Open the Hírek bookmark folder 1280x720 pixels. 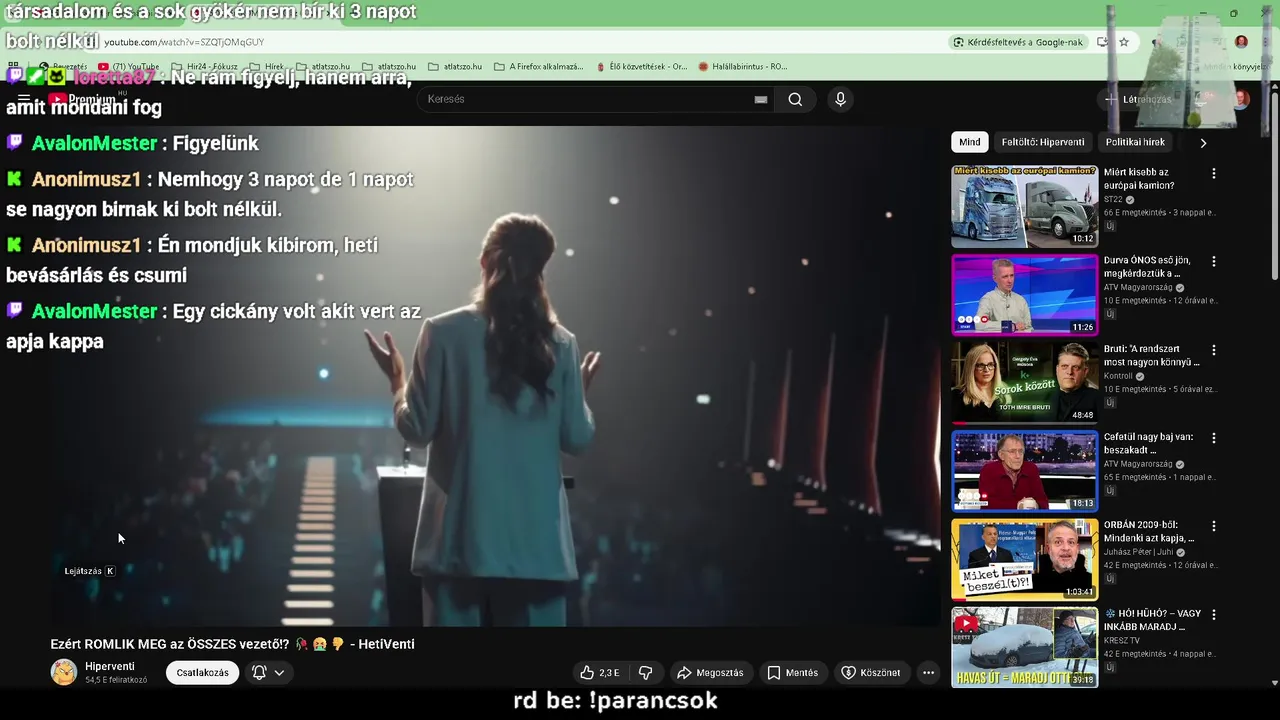coord(267,67)
